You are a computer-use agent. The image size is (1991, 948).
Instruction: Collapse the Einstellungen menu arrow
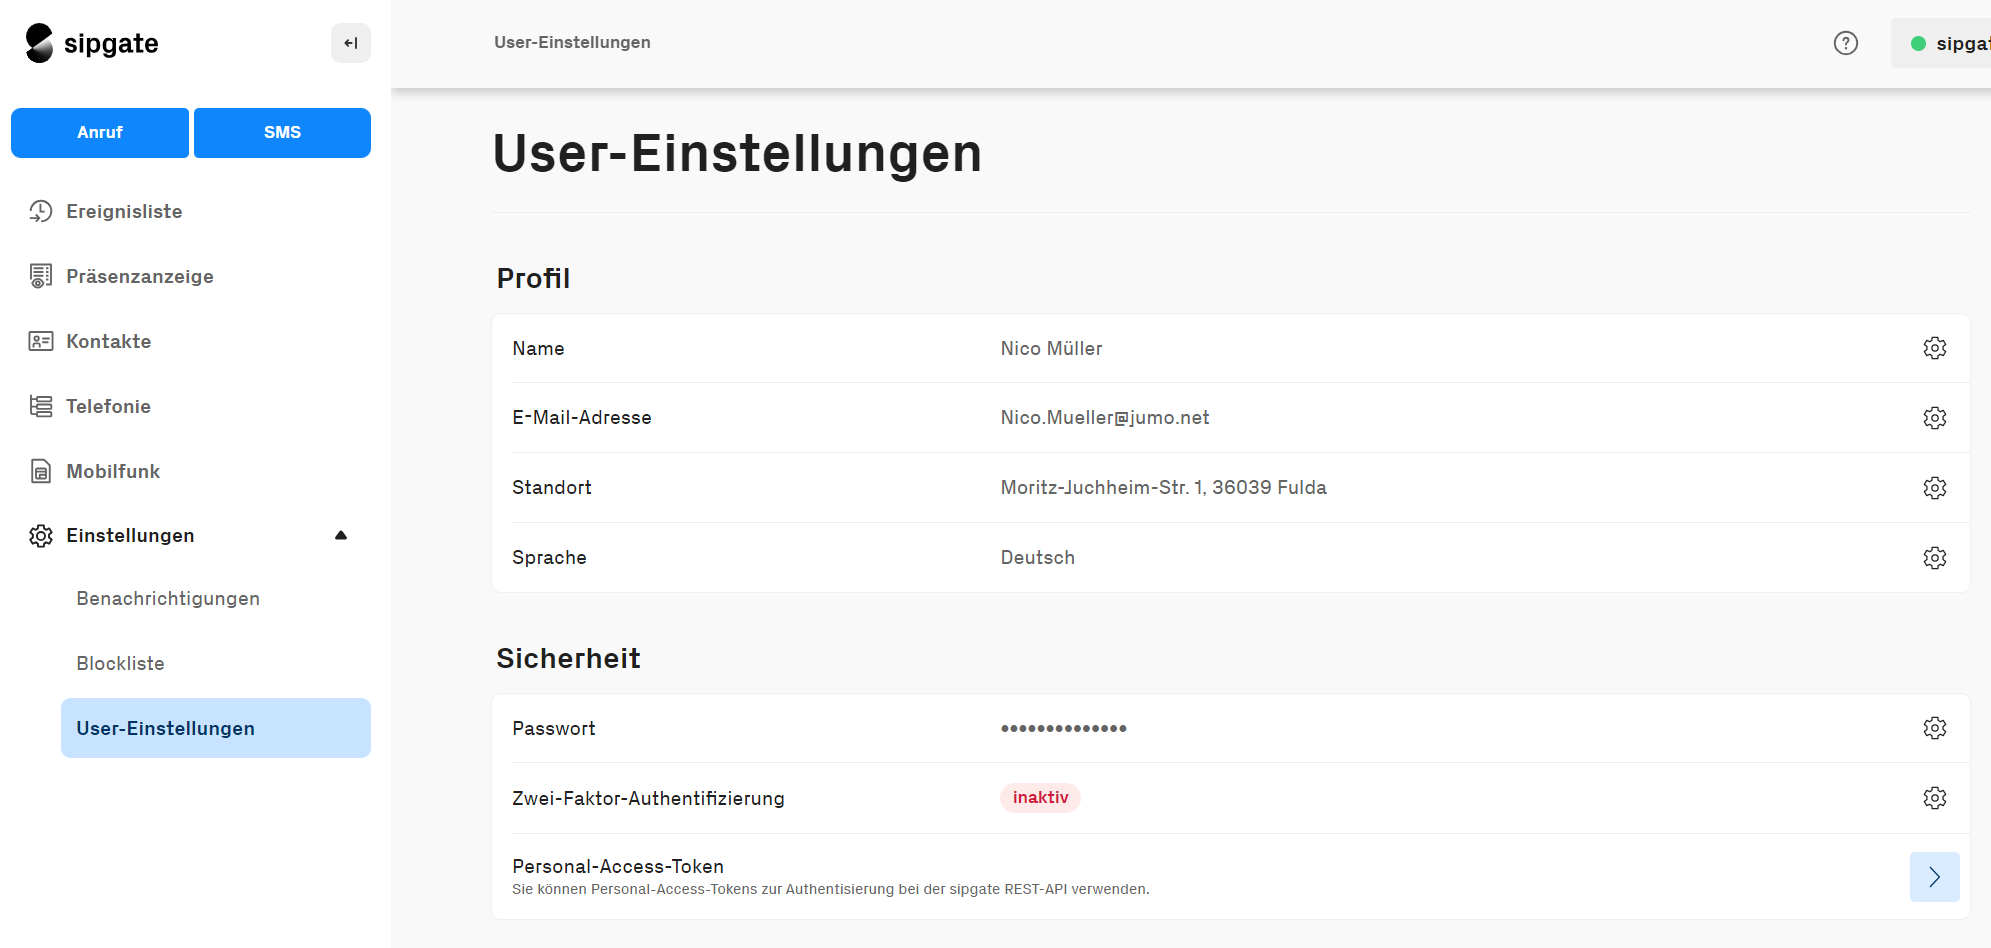tap(341, 536)
